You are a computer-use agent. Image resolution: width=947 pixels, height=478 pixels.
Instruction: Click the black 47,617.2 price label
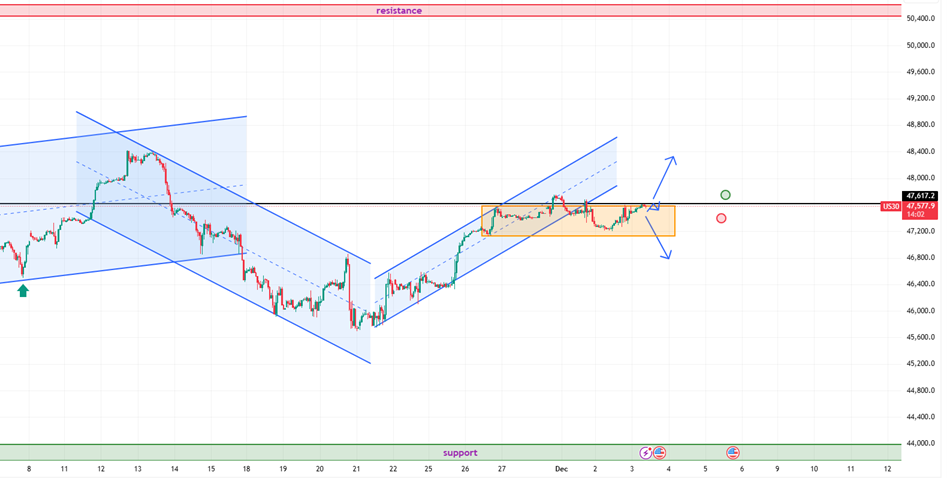[919, 196]
